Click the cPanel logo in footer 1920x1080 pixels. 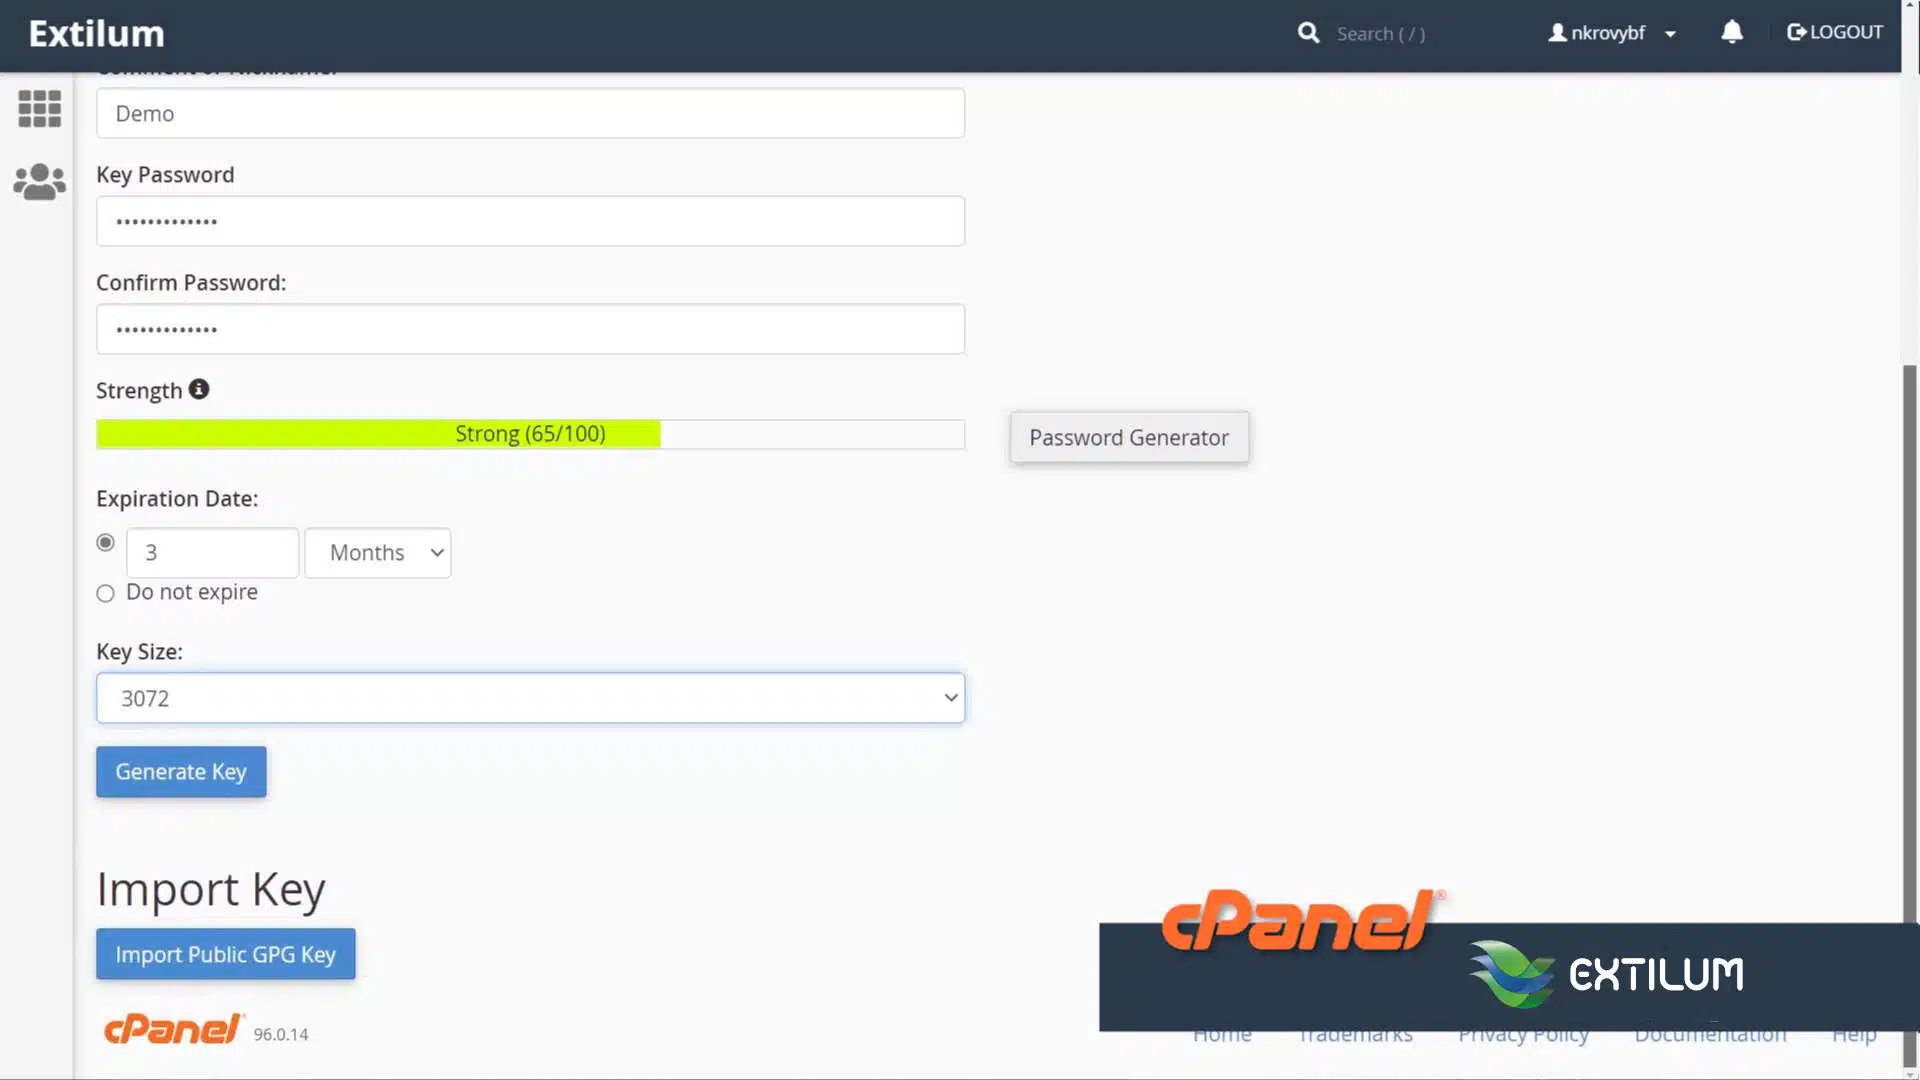pos(174,1029)
